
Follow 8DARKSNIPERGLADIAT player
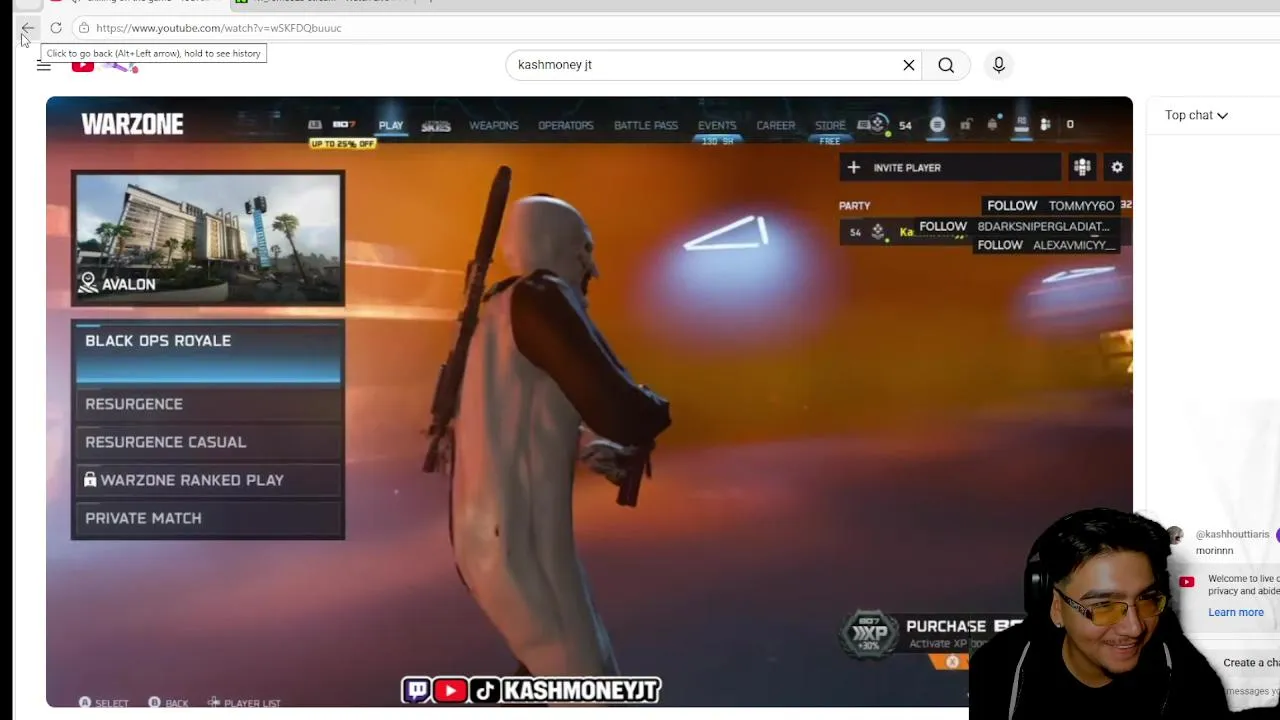tap(1013, 227)
